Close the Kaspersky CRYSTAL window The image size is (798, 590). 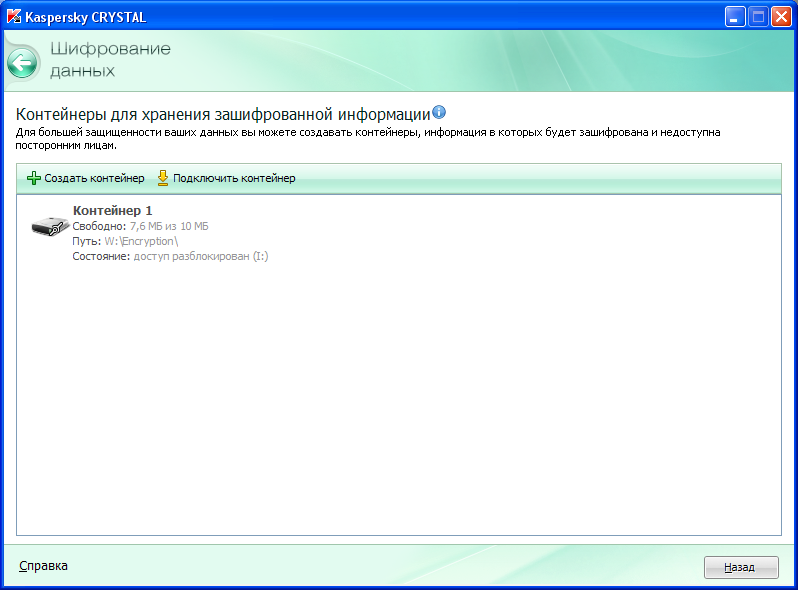pos(781,17)
